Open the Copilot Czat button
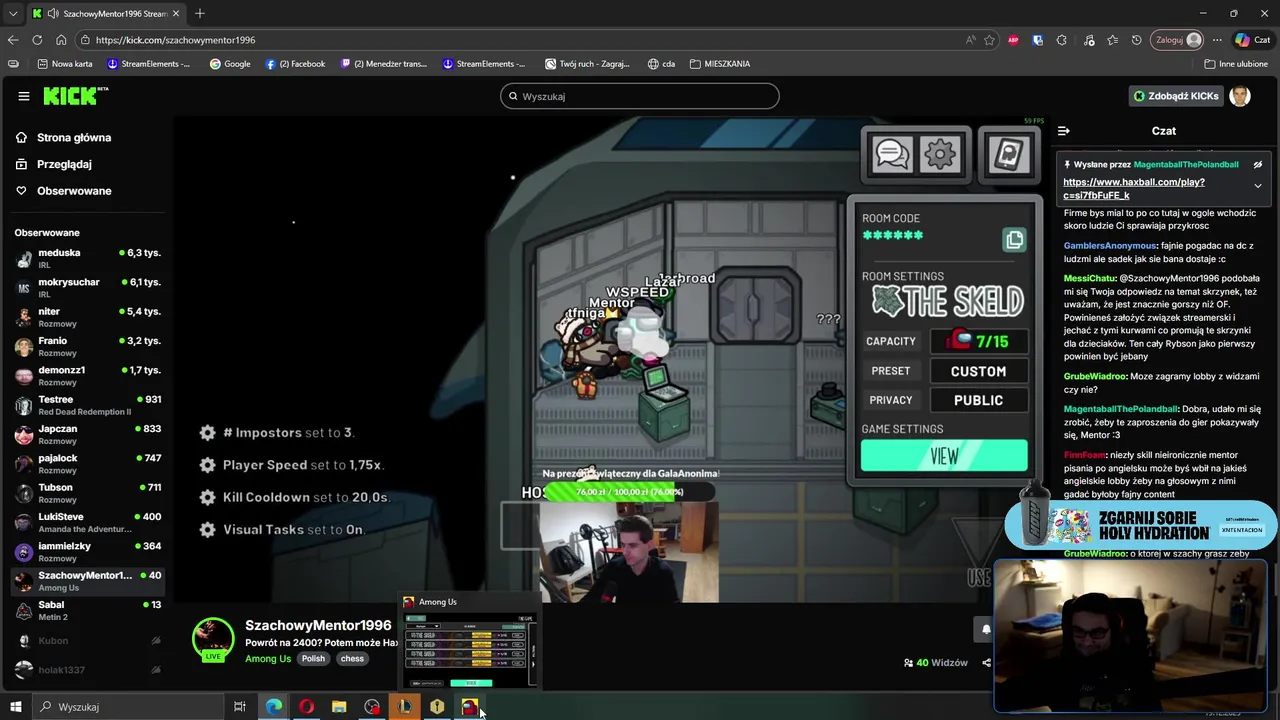 click(1252, 40)
